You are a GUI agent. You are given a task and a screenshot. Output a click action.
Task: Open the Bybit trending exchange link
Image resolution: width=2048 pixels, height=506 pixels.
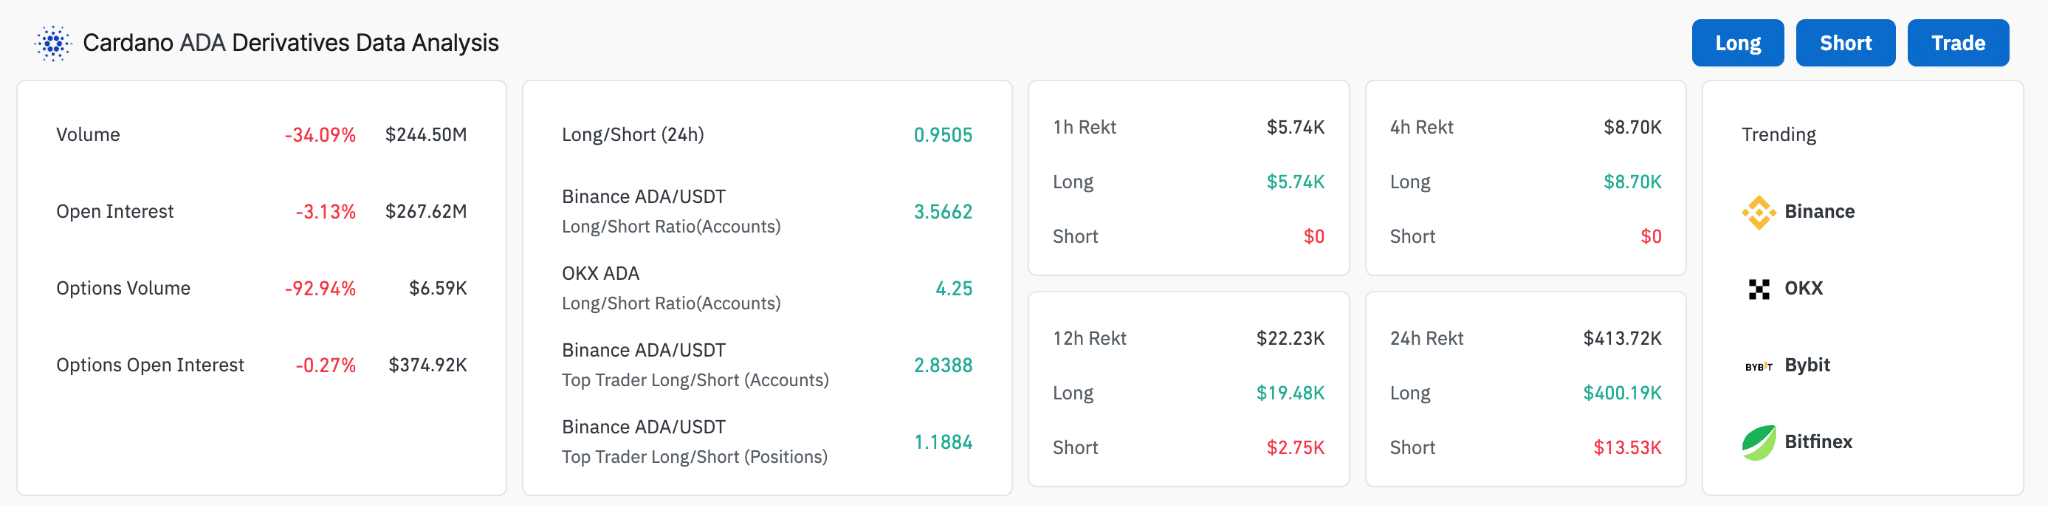pos(1807,366)
